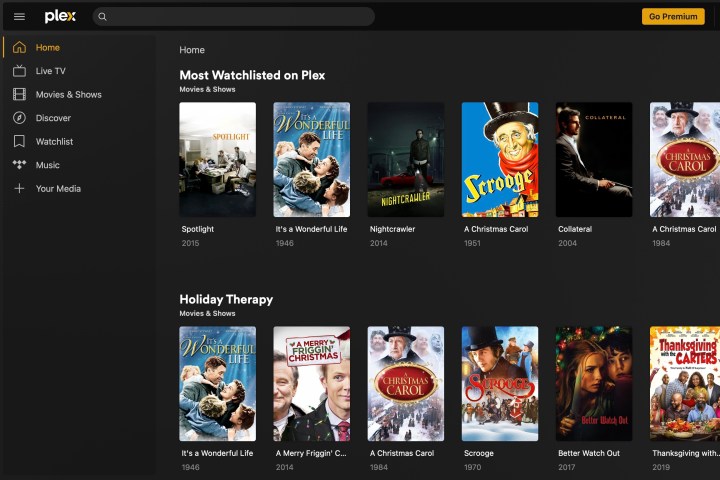
Task: Click the Your Media plus icon
Action: tap(19, 189)
